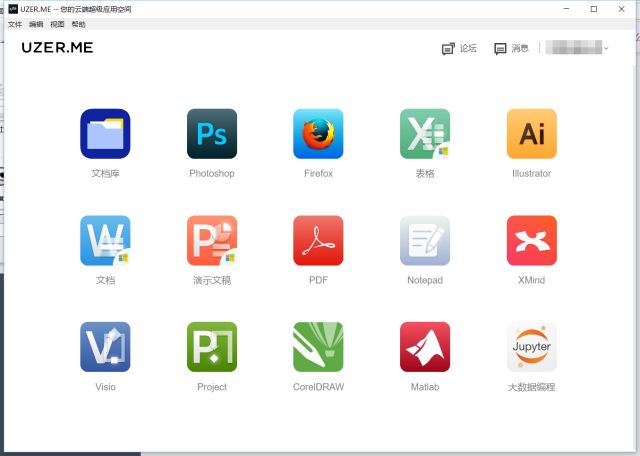Click the 论坛 link text
Screen dimensions: 640x456
click(x=468, y=48)
